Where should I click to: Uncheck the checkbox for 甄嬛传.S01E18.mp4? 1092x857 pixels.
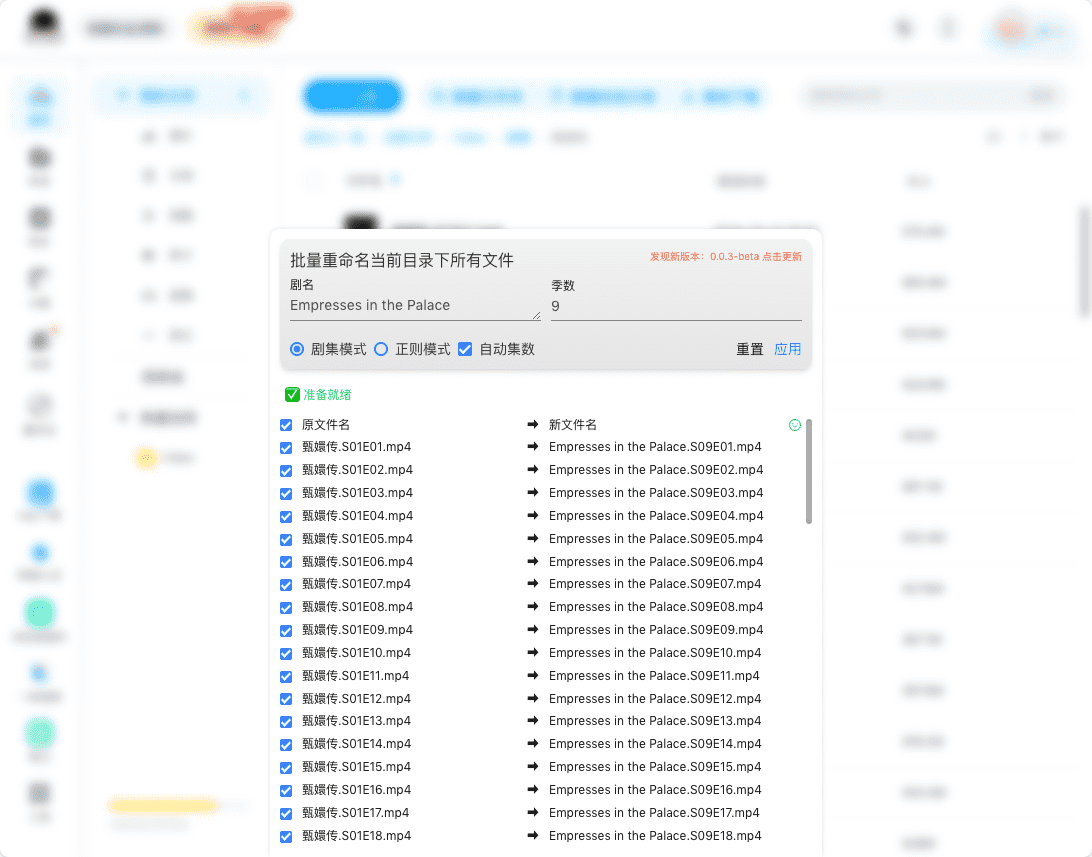tap(286, 837)
